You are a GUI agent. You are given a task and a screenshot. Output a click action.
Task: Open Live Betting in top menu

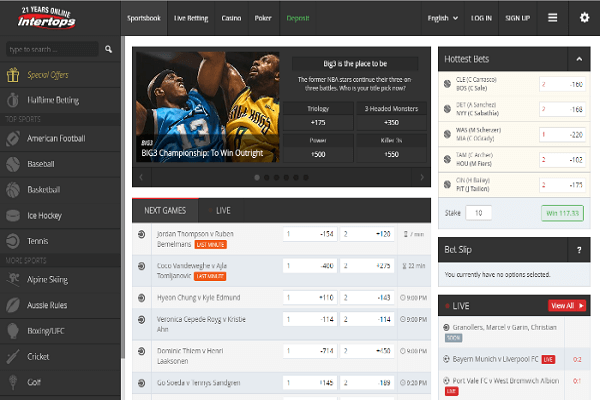(x=191, y=18)
